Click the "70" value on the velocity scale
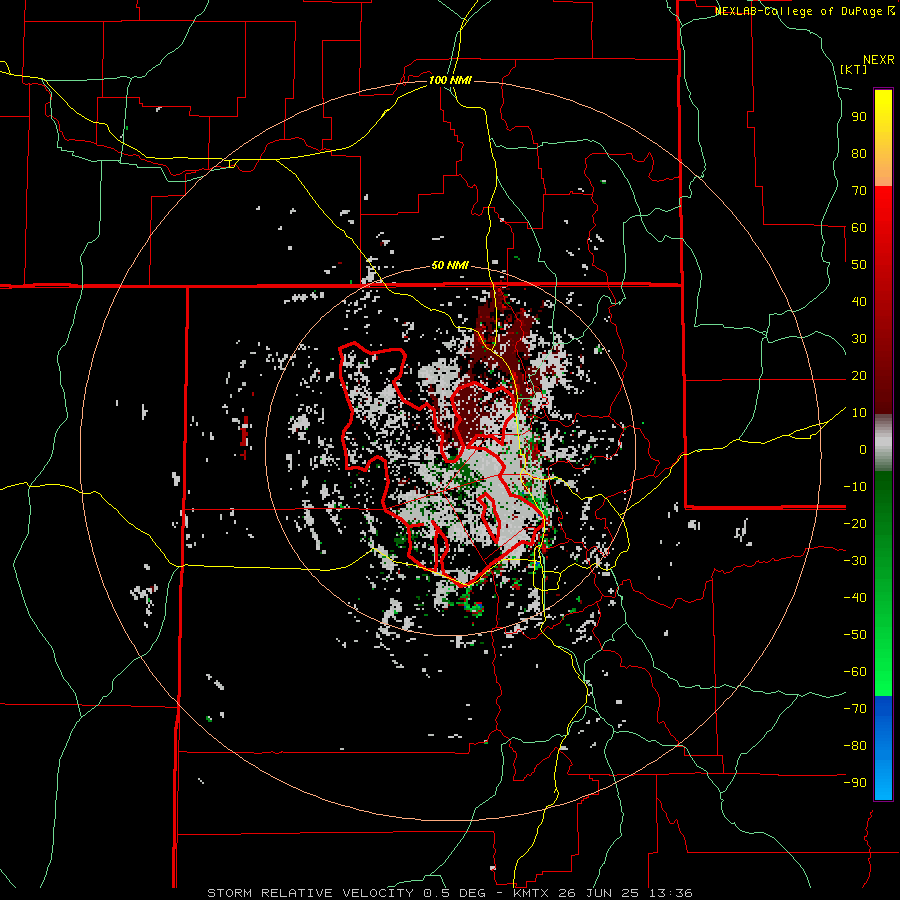Viewport: 900px width, 900px height. point(859,191)
